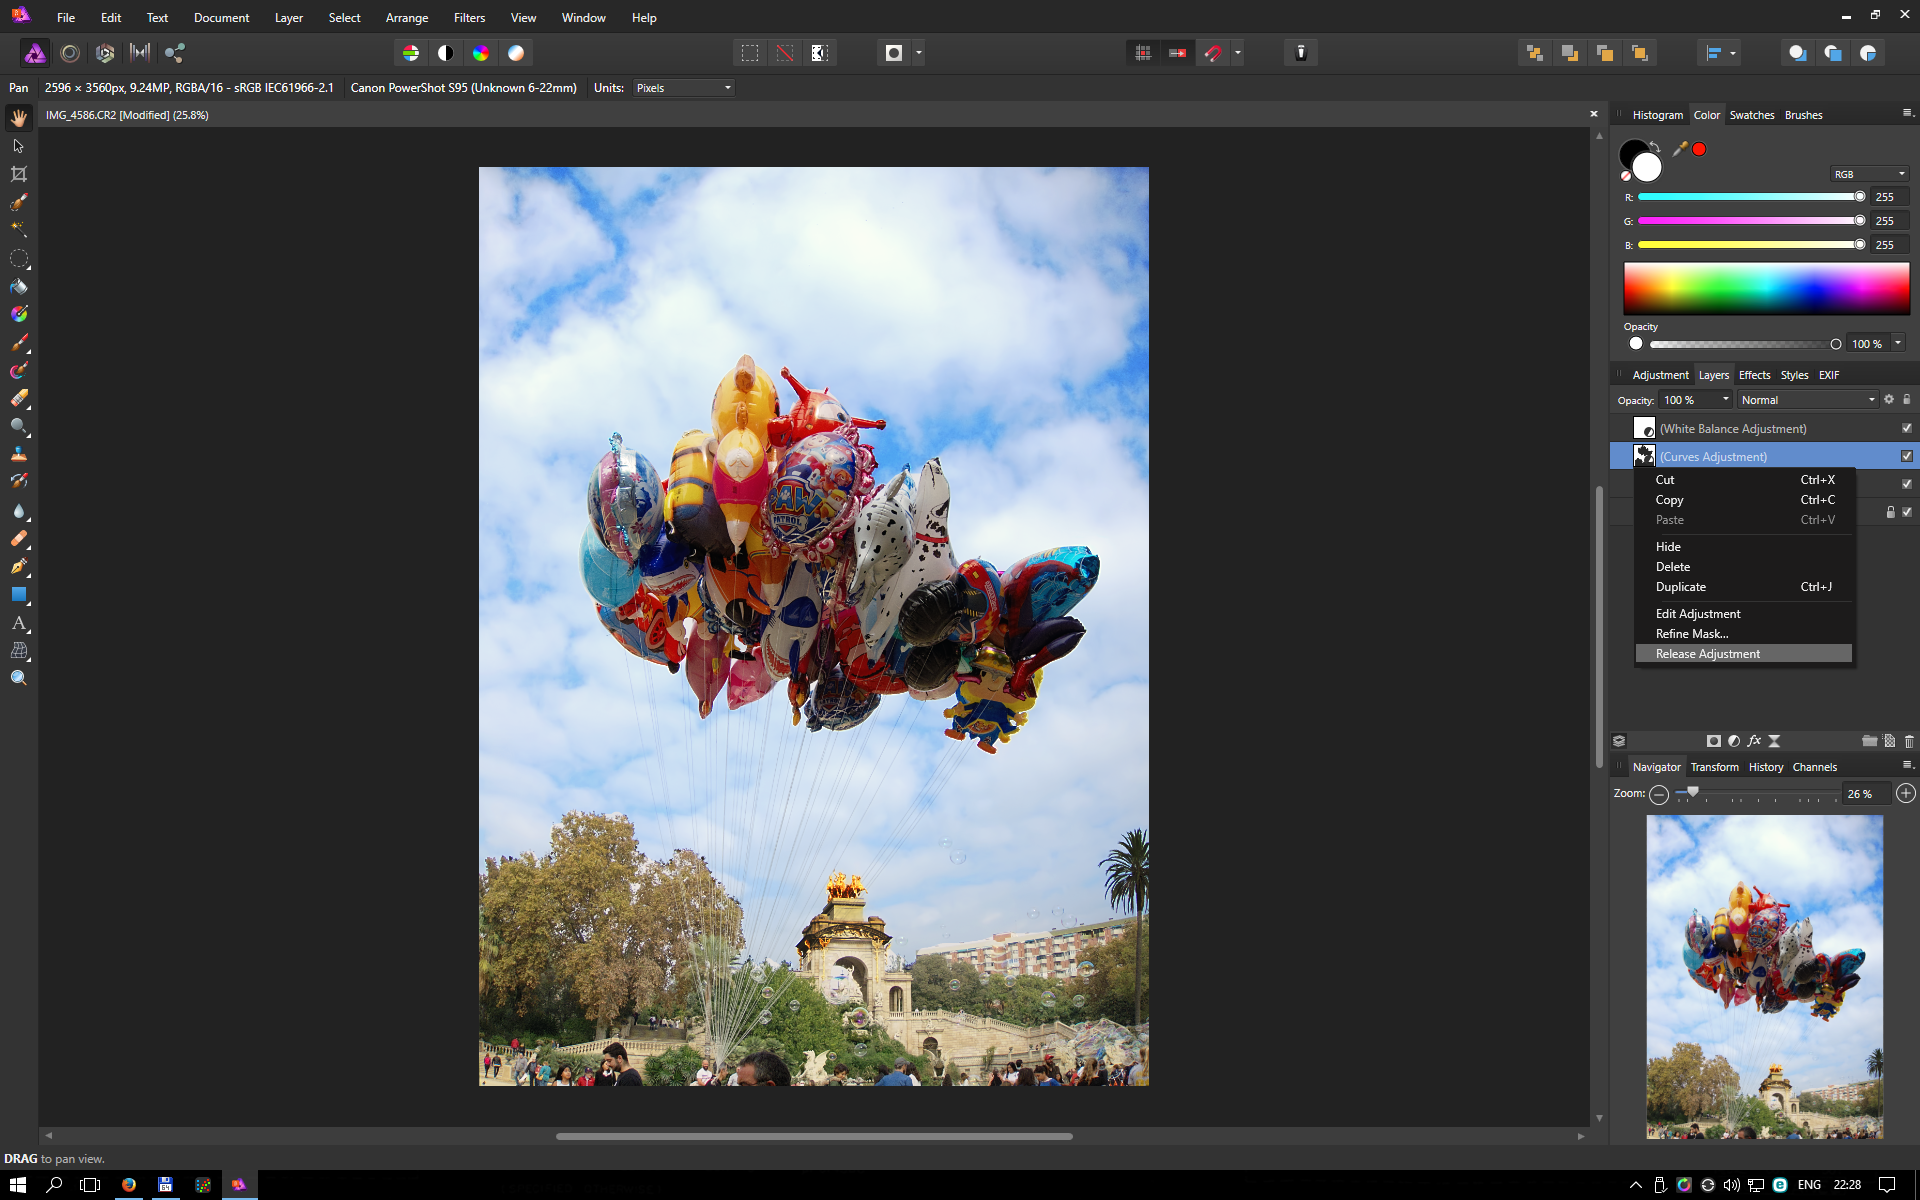
Task: Open the RGB color model dropdown
Action: (1869, 174)
